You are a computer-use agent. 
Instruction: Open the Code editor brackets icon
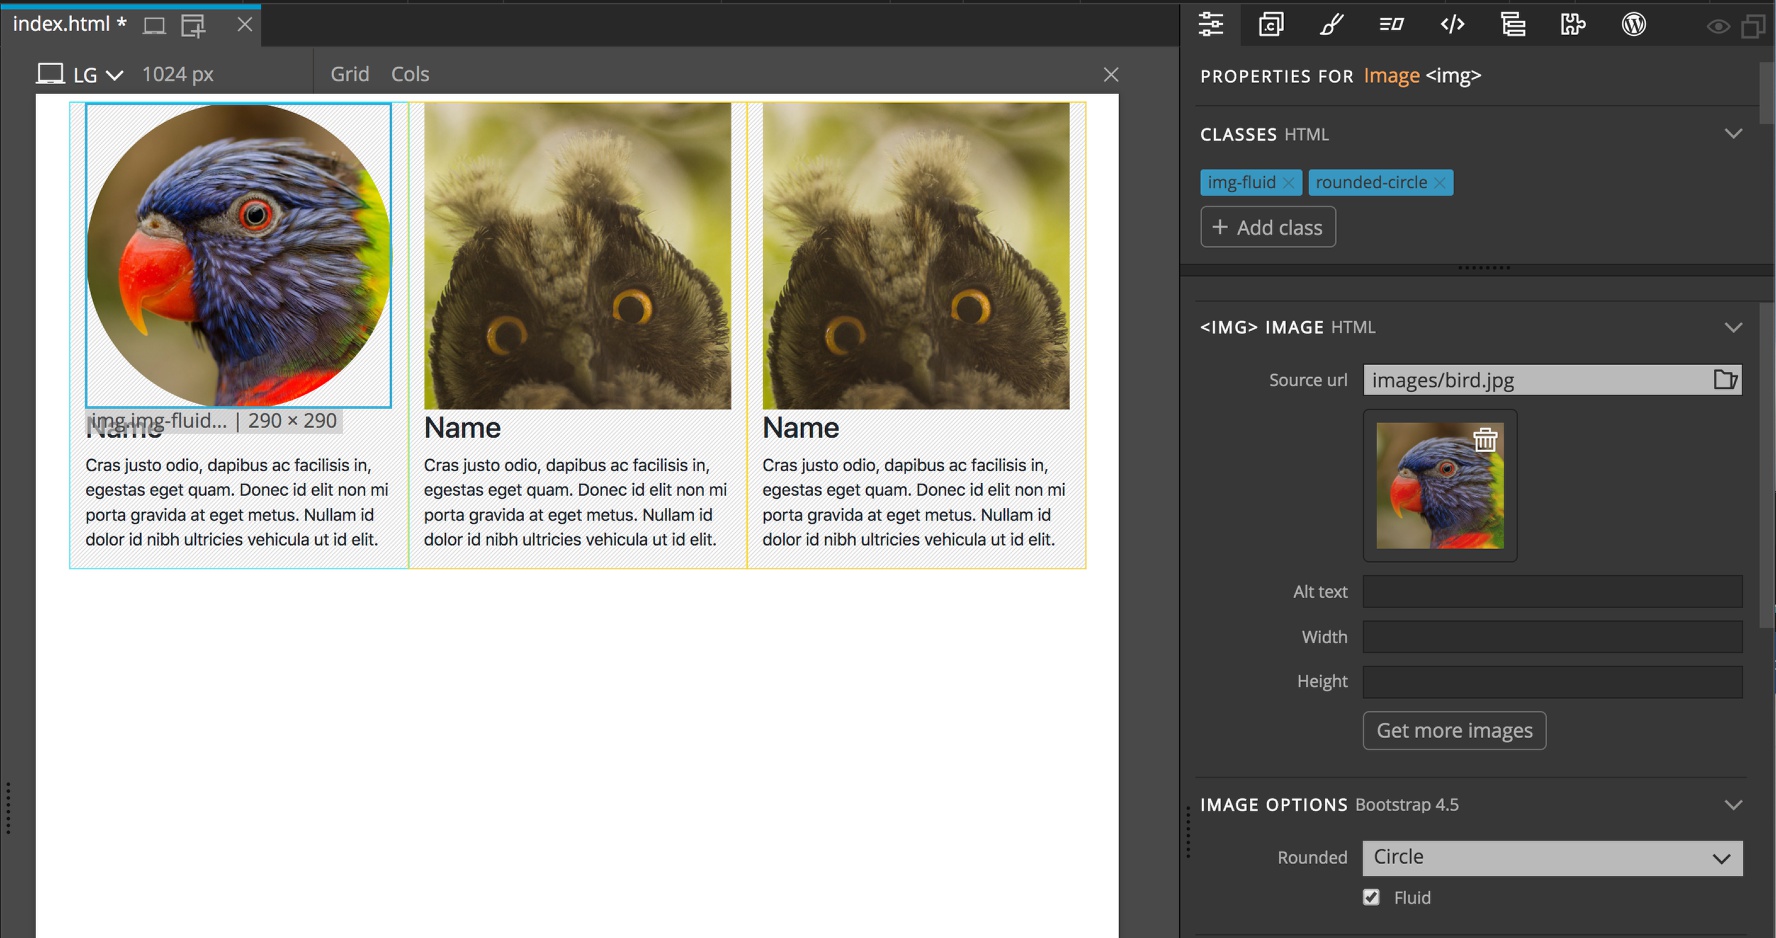(x=1452, y=24)
